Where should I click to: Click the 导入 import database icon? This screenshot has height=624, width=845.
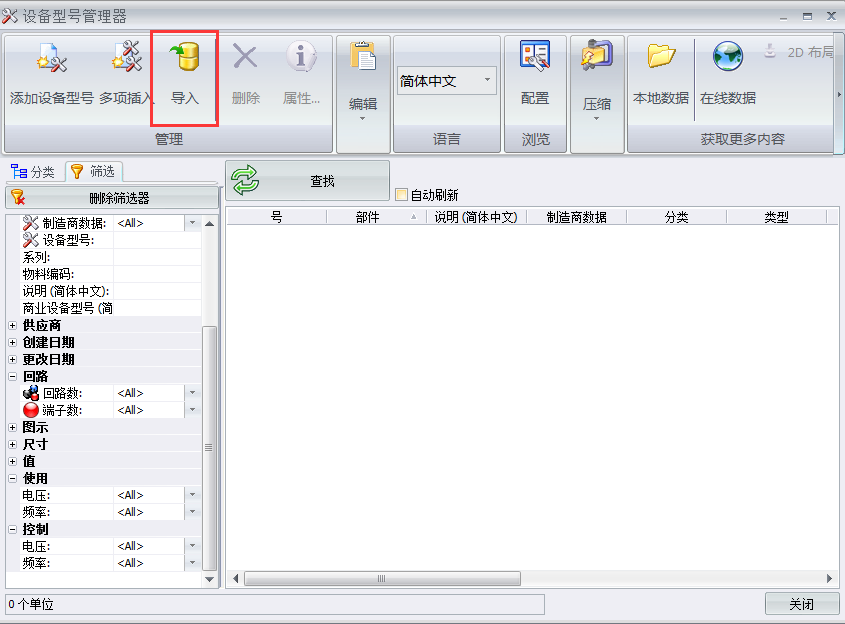coord(185,57)
